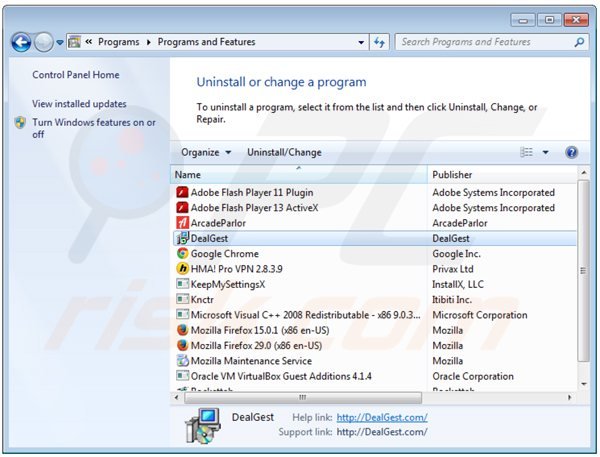The image size is (600, 457).
Task: Sort by the Name column header
Action: tap(299, 175)
